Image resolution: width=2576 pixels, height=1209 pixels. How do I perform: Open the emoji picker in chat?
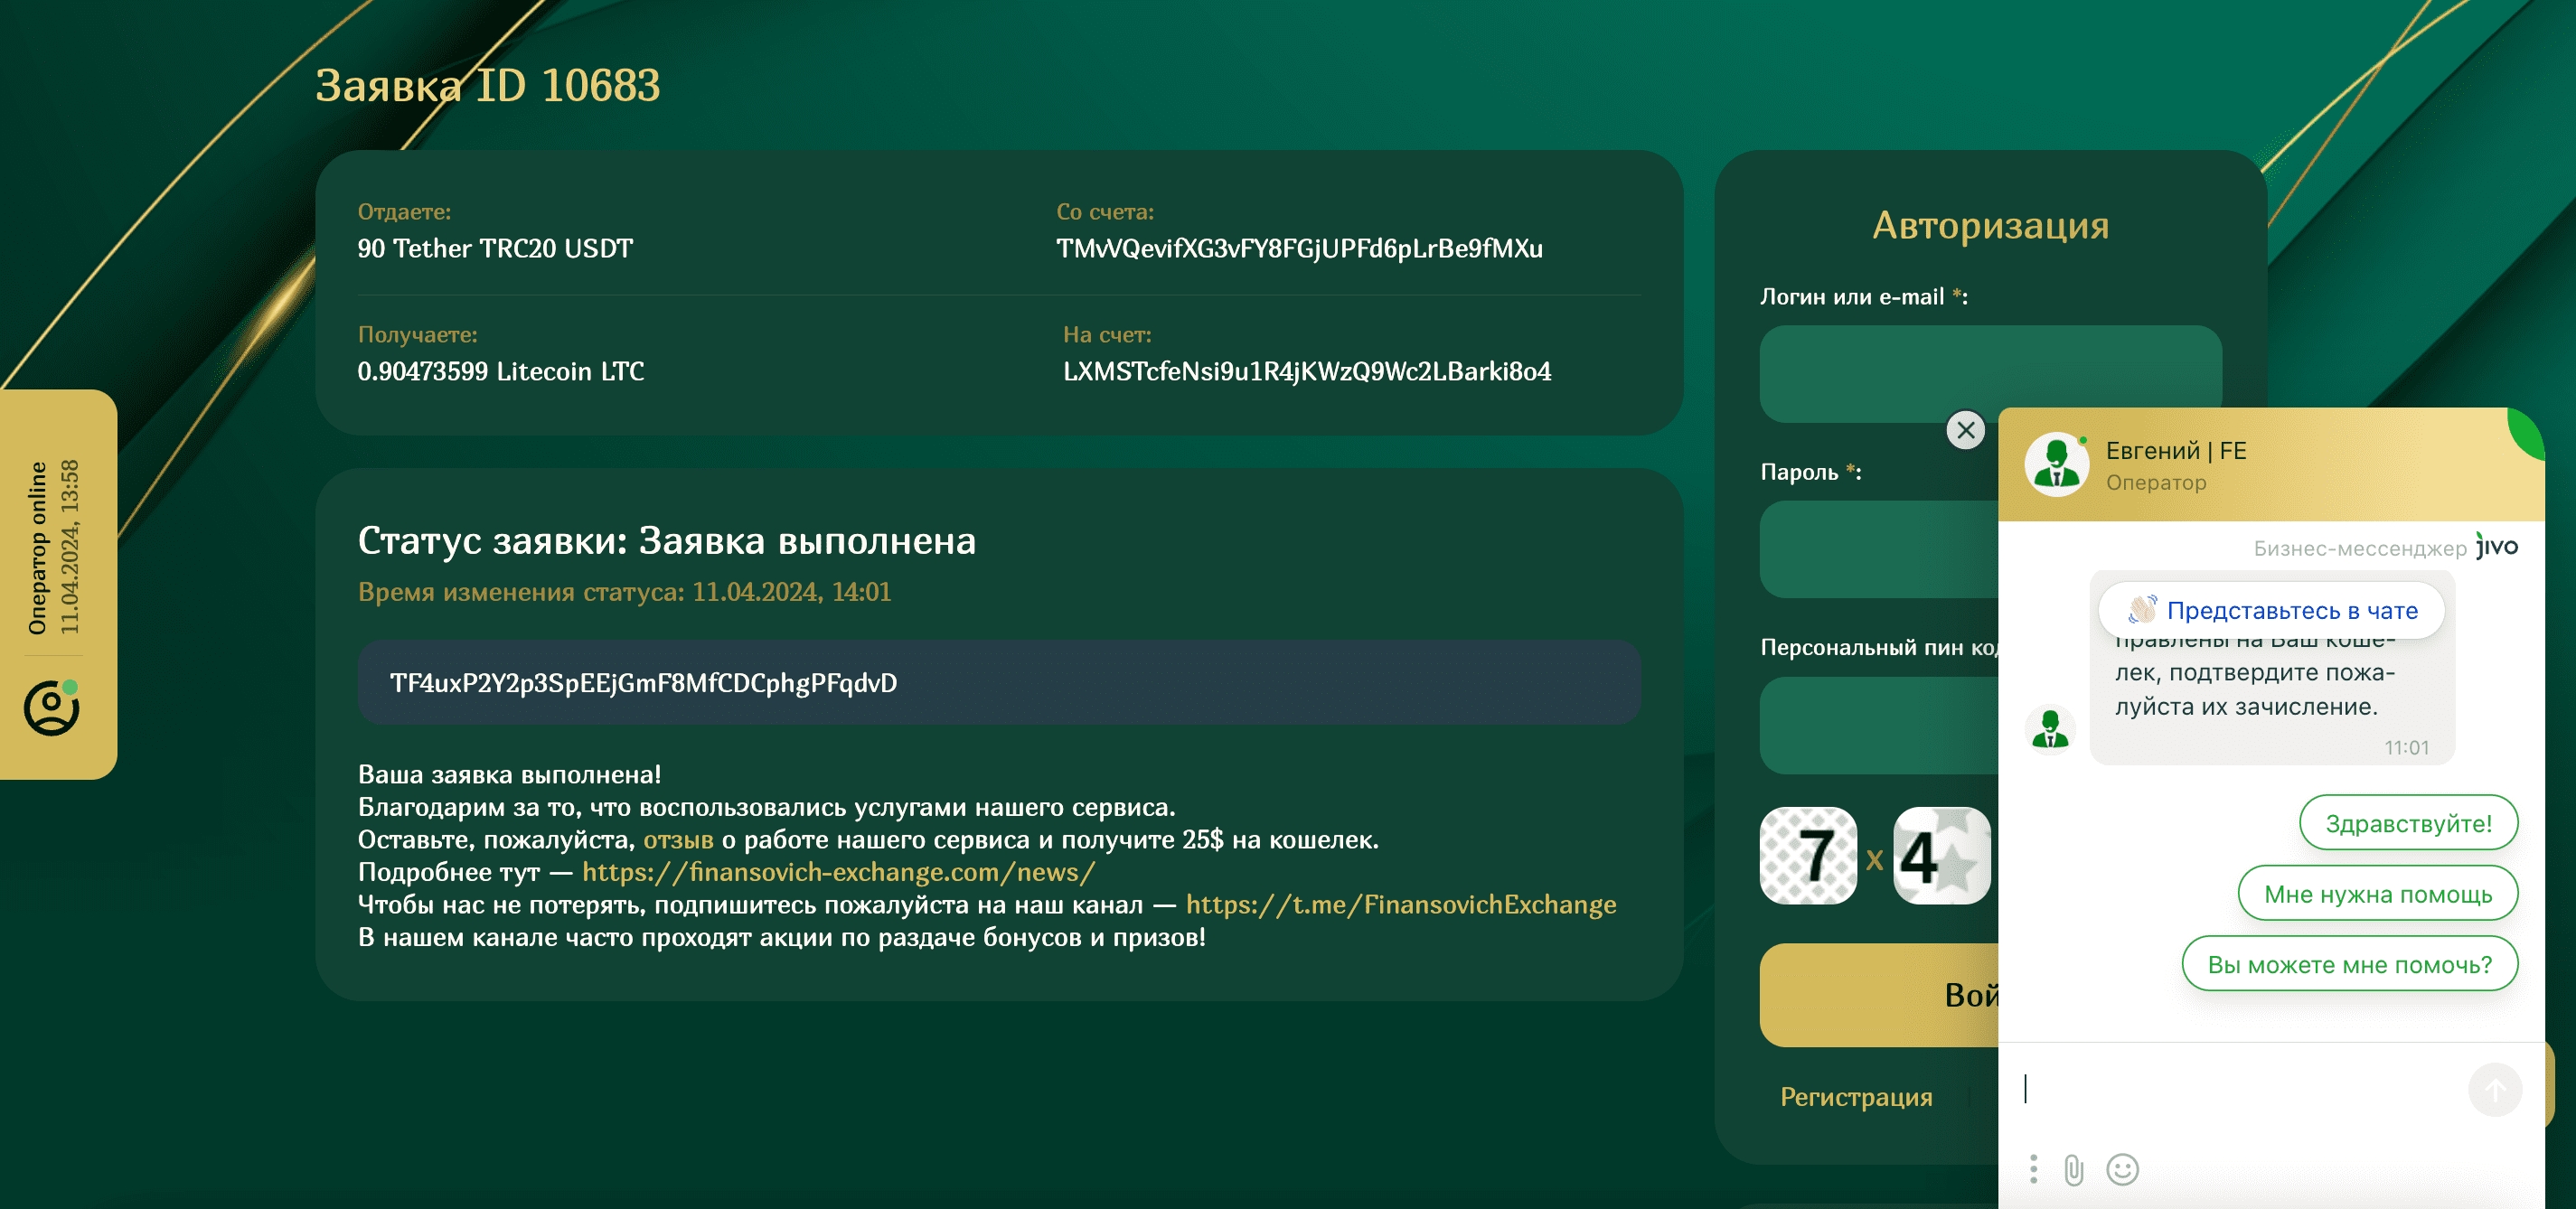pos(2122,1169)
